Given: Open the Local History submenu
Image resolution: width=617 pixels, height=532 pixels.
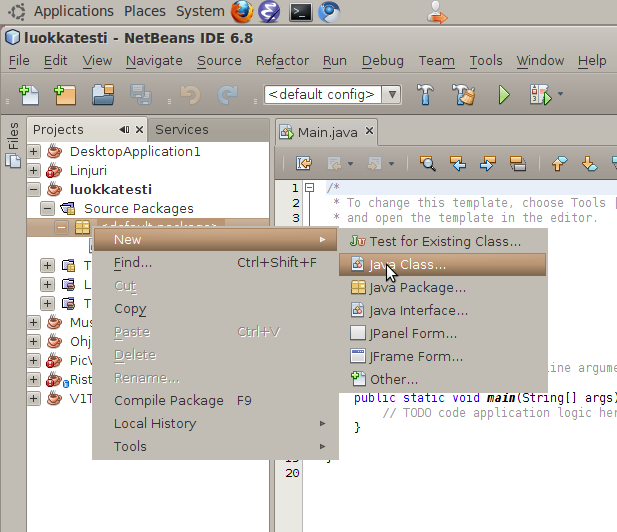Looking at the screenshot, I should (215, 424).
